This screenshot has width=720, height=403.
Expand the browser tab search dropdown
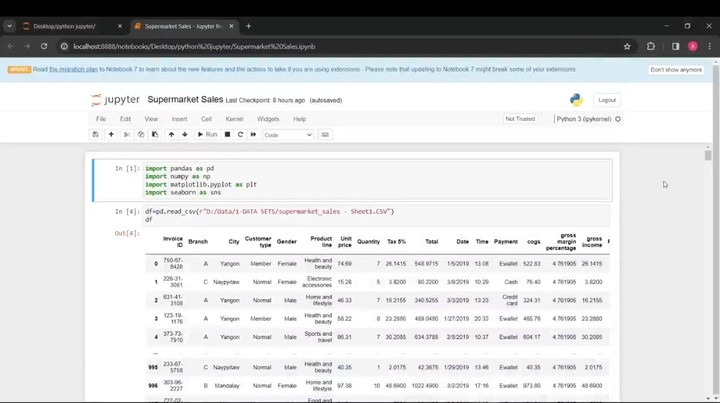[9, 26]
